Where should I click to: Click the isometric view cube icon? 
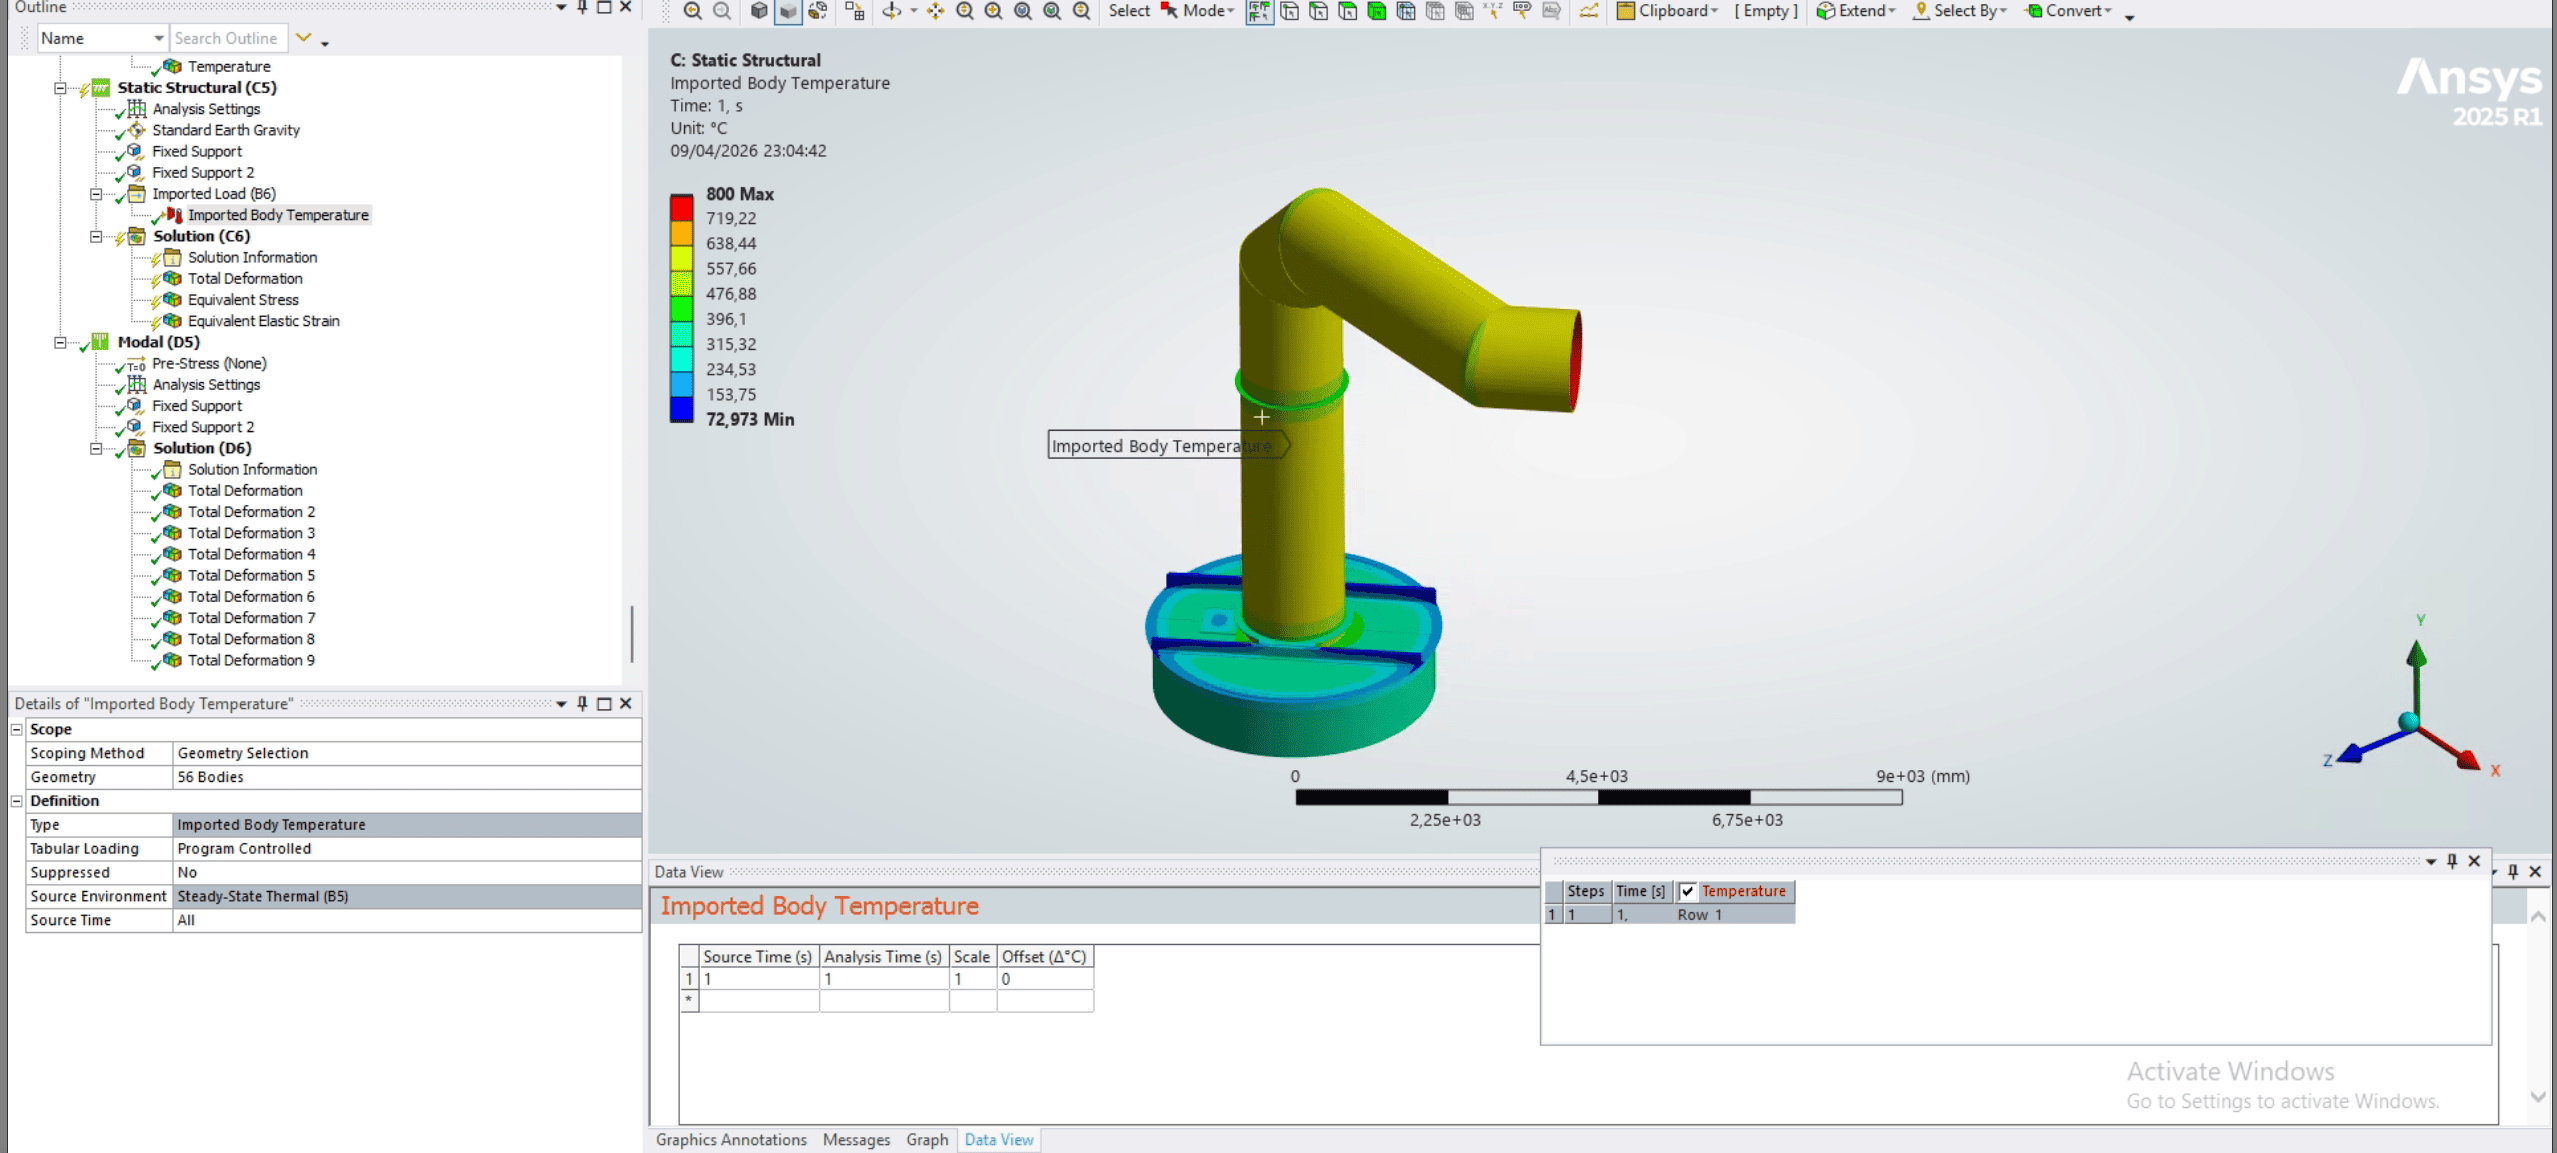tap(759, 11)
